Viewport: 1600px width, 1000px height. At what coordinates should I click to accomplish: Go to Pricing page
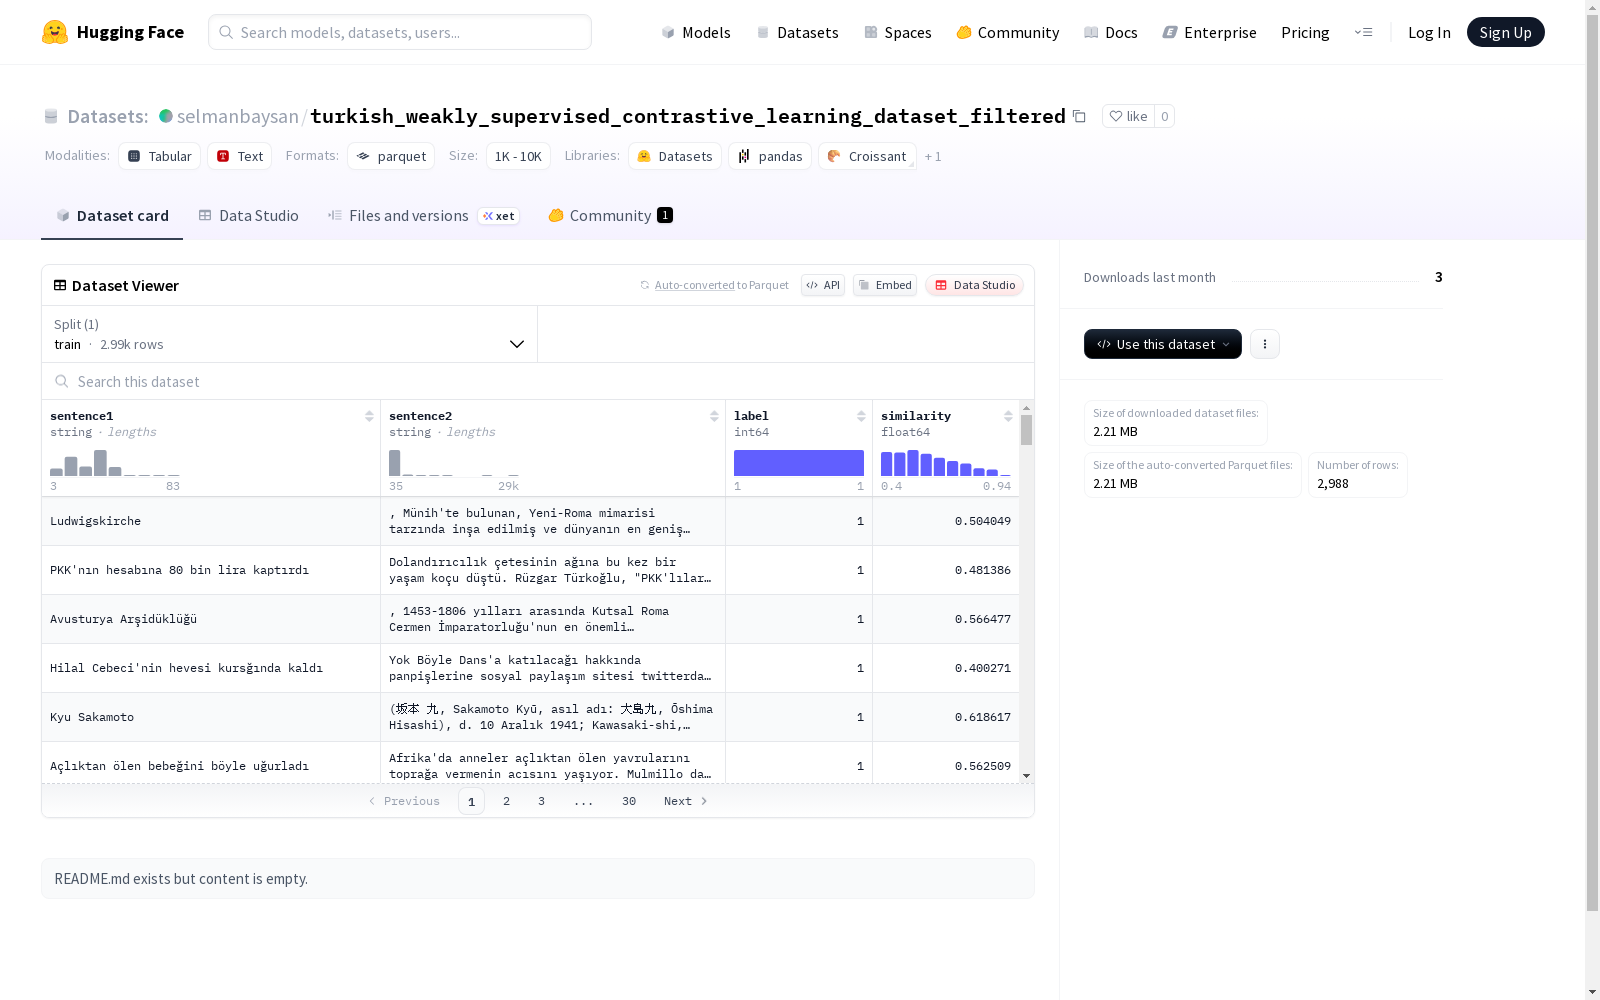tap(1305, 32)
